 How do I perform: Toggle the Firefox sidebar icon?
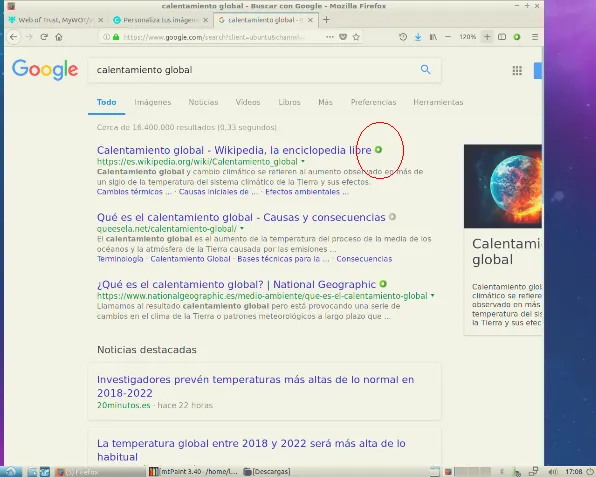coord(502,37)
